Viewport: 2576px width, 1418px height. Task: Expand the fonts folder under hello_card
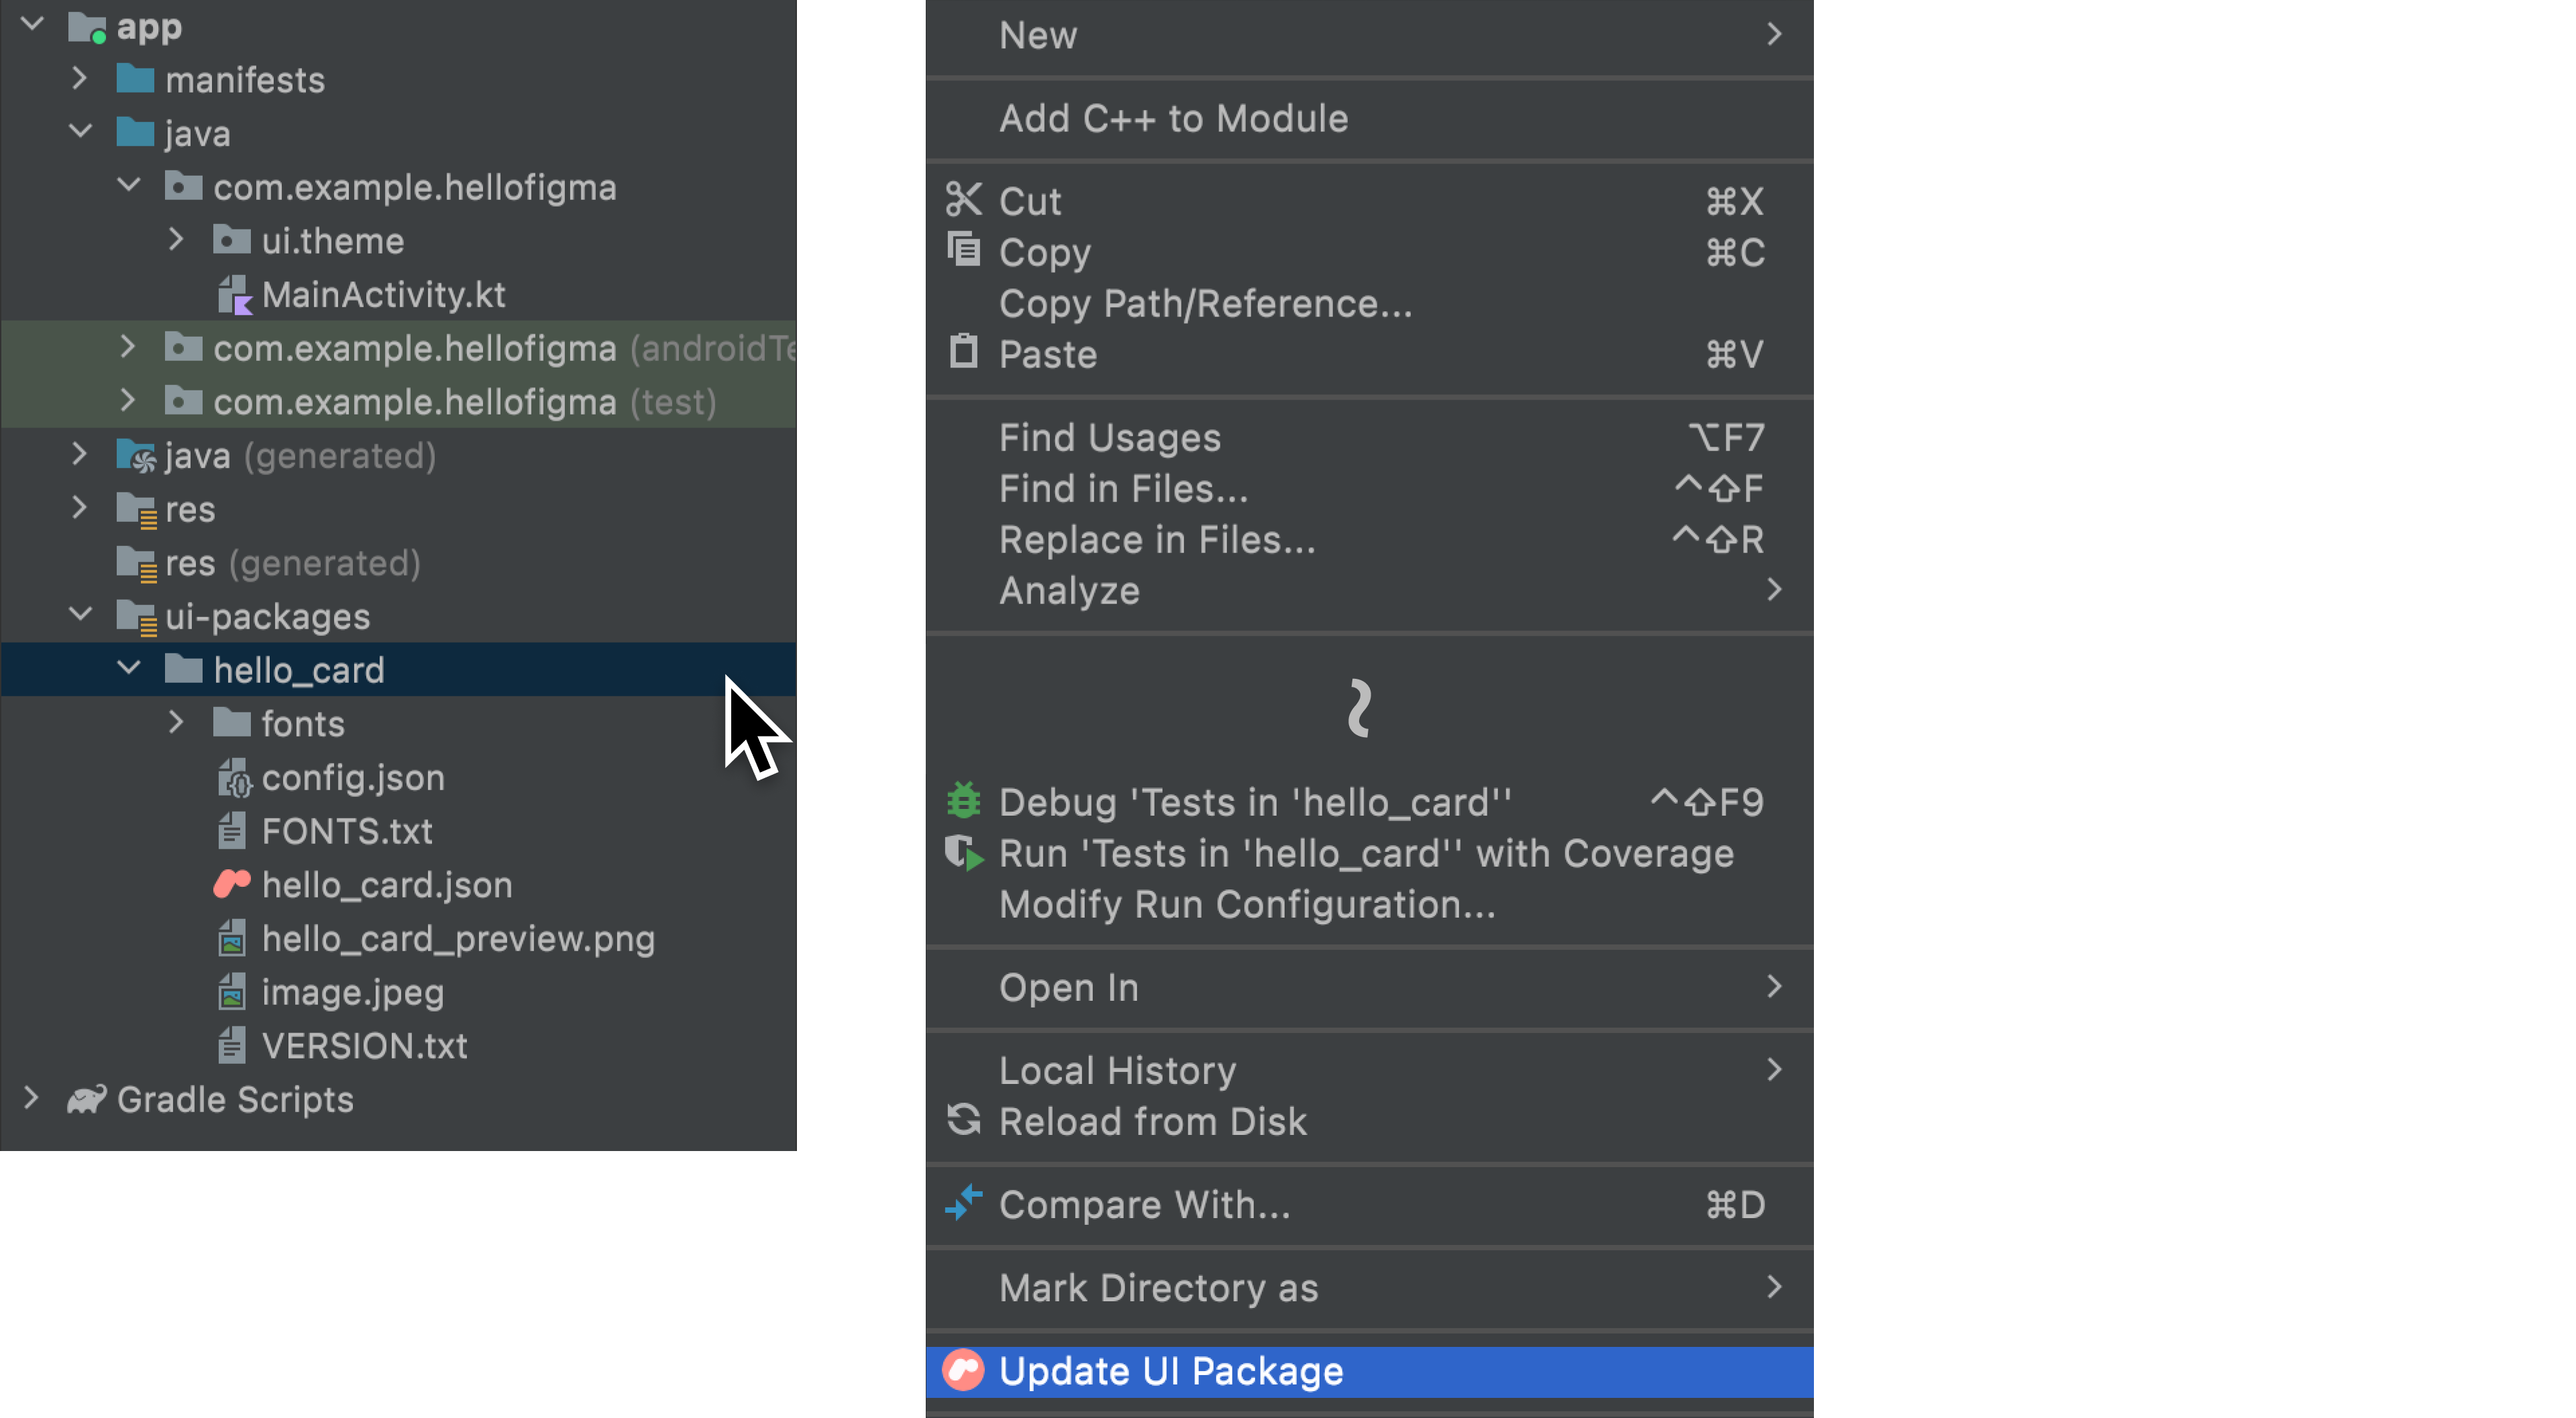coord(174,723)
